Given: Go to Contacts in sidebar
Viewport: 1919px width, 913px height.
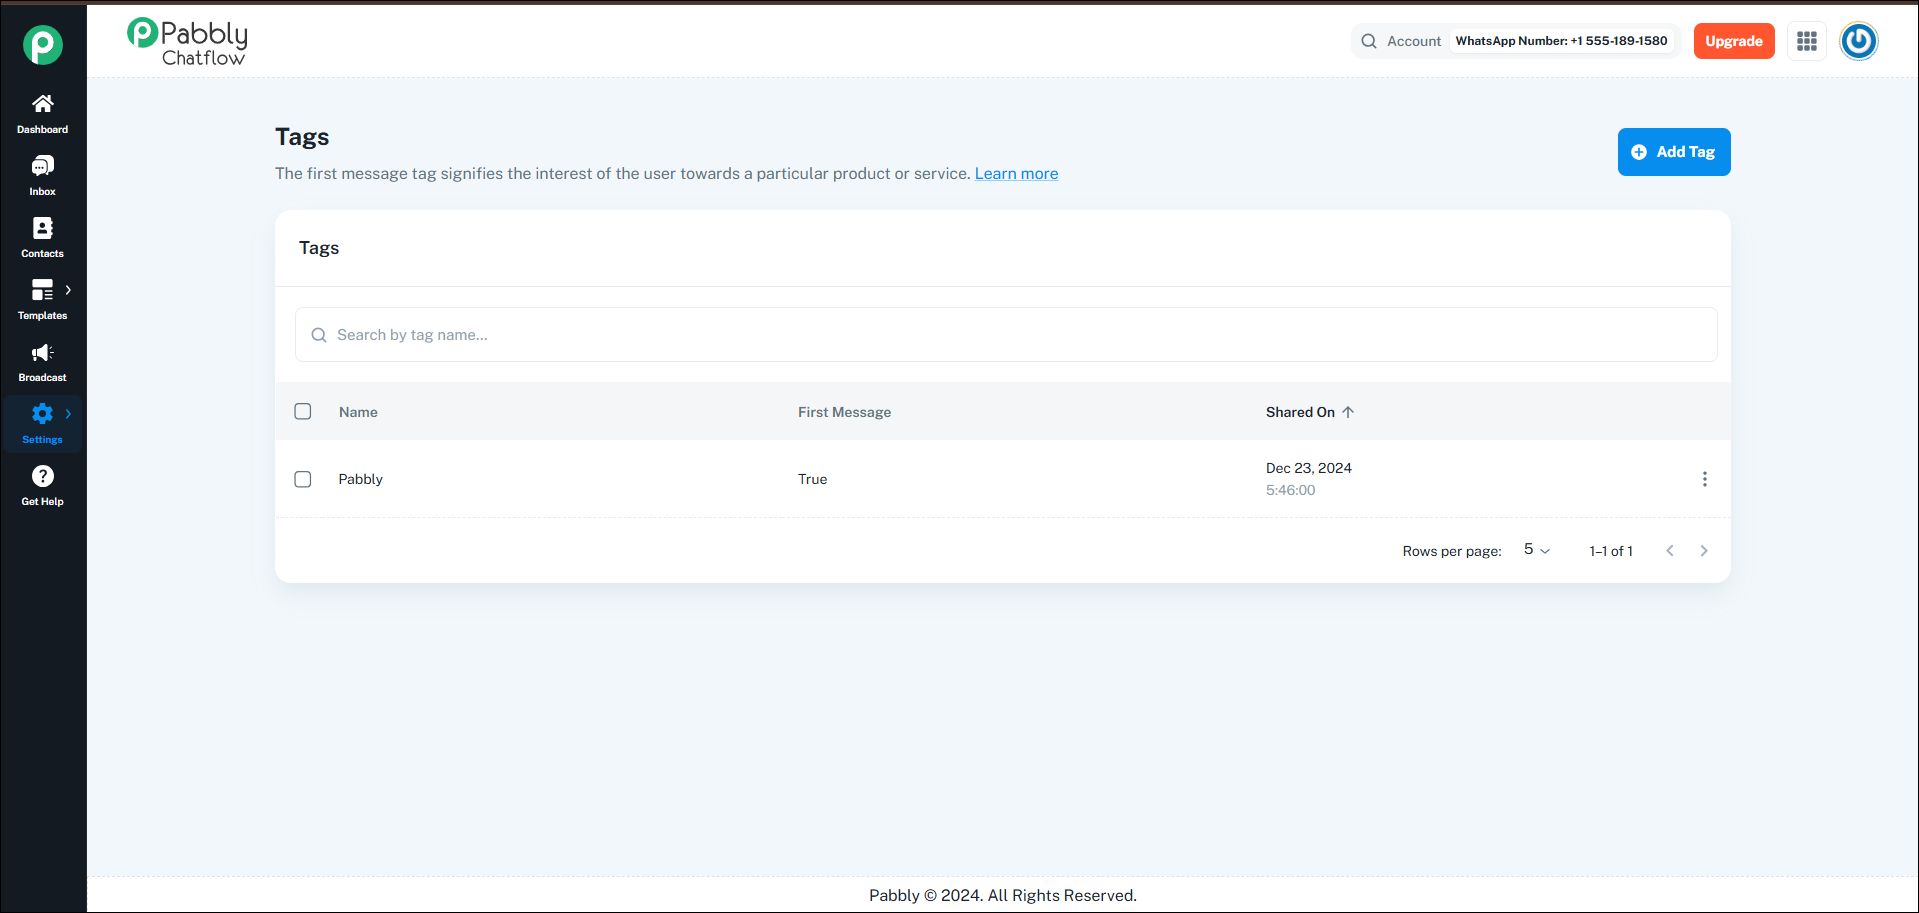Looking at the screenshot, I should 42,239.
